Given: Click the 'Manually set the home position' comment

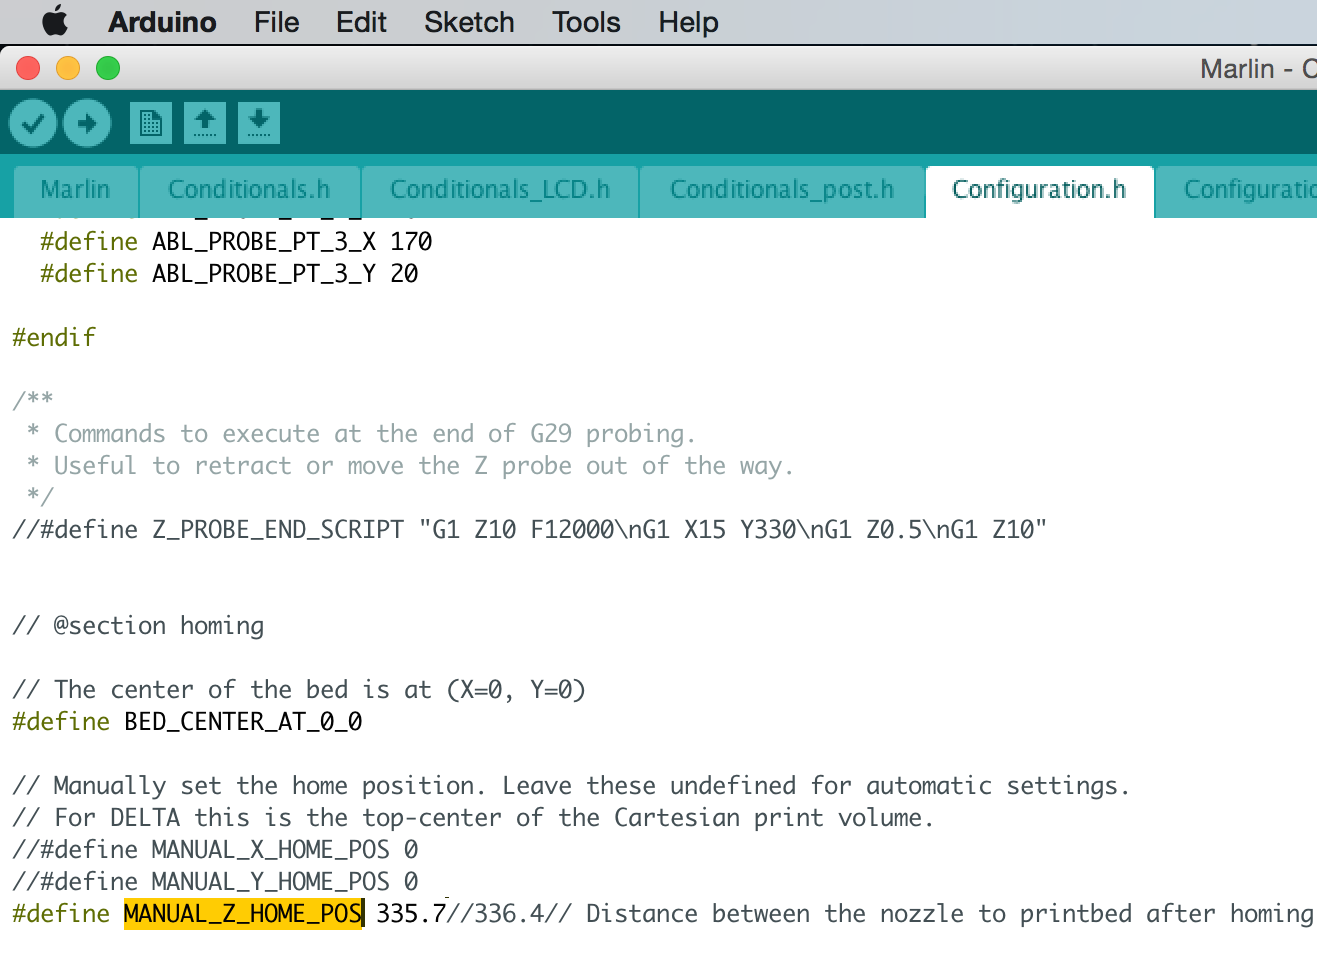Looking at the screenshot, I should [x=571, y=785].
